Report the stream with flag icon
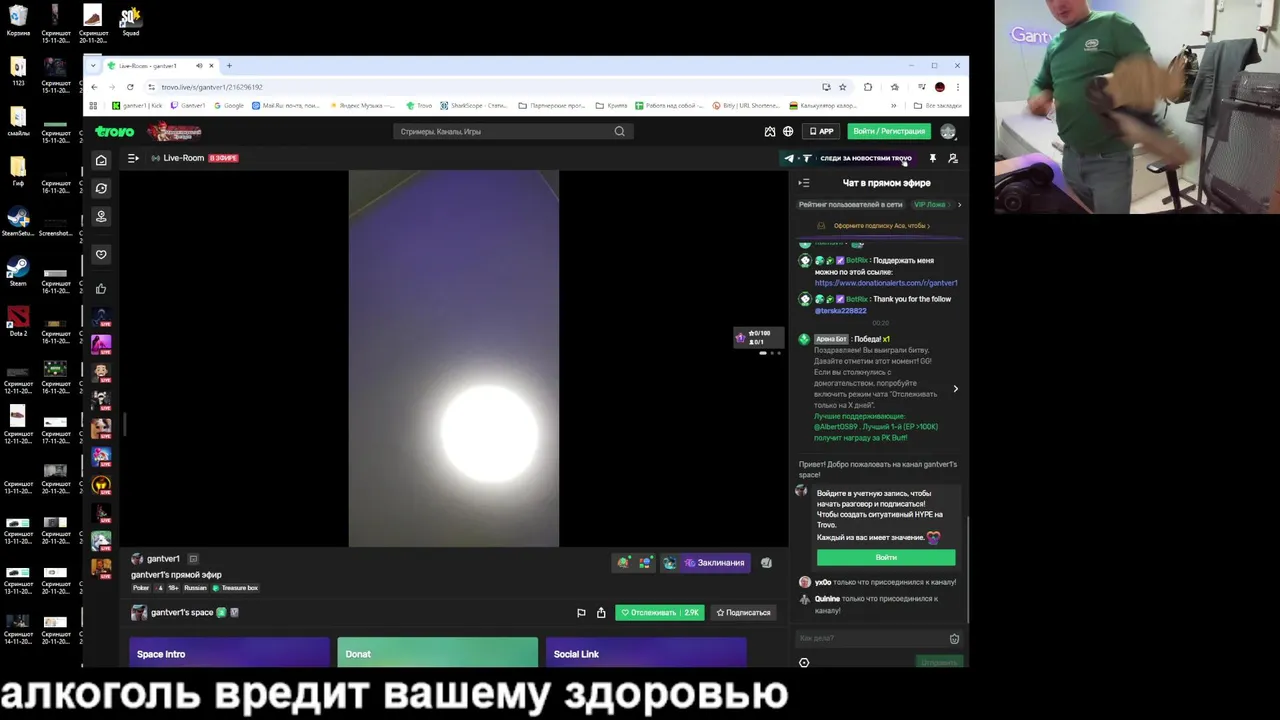 point(581,612)
